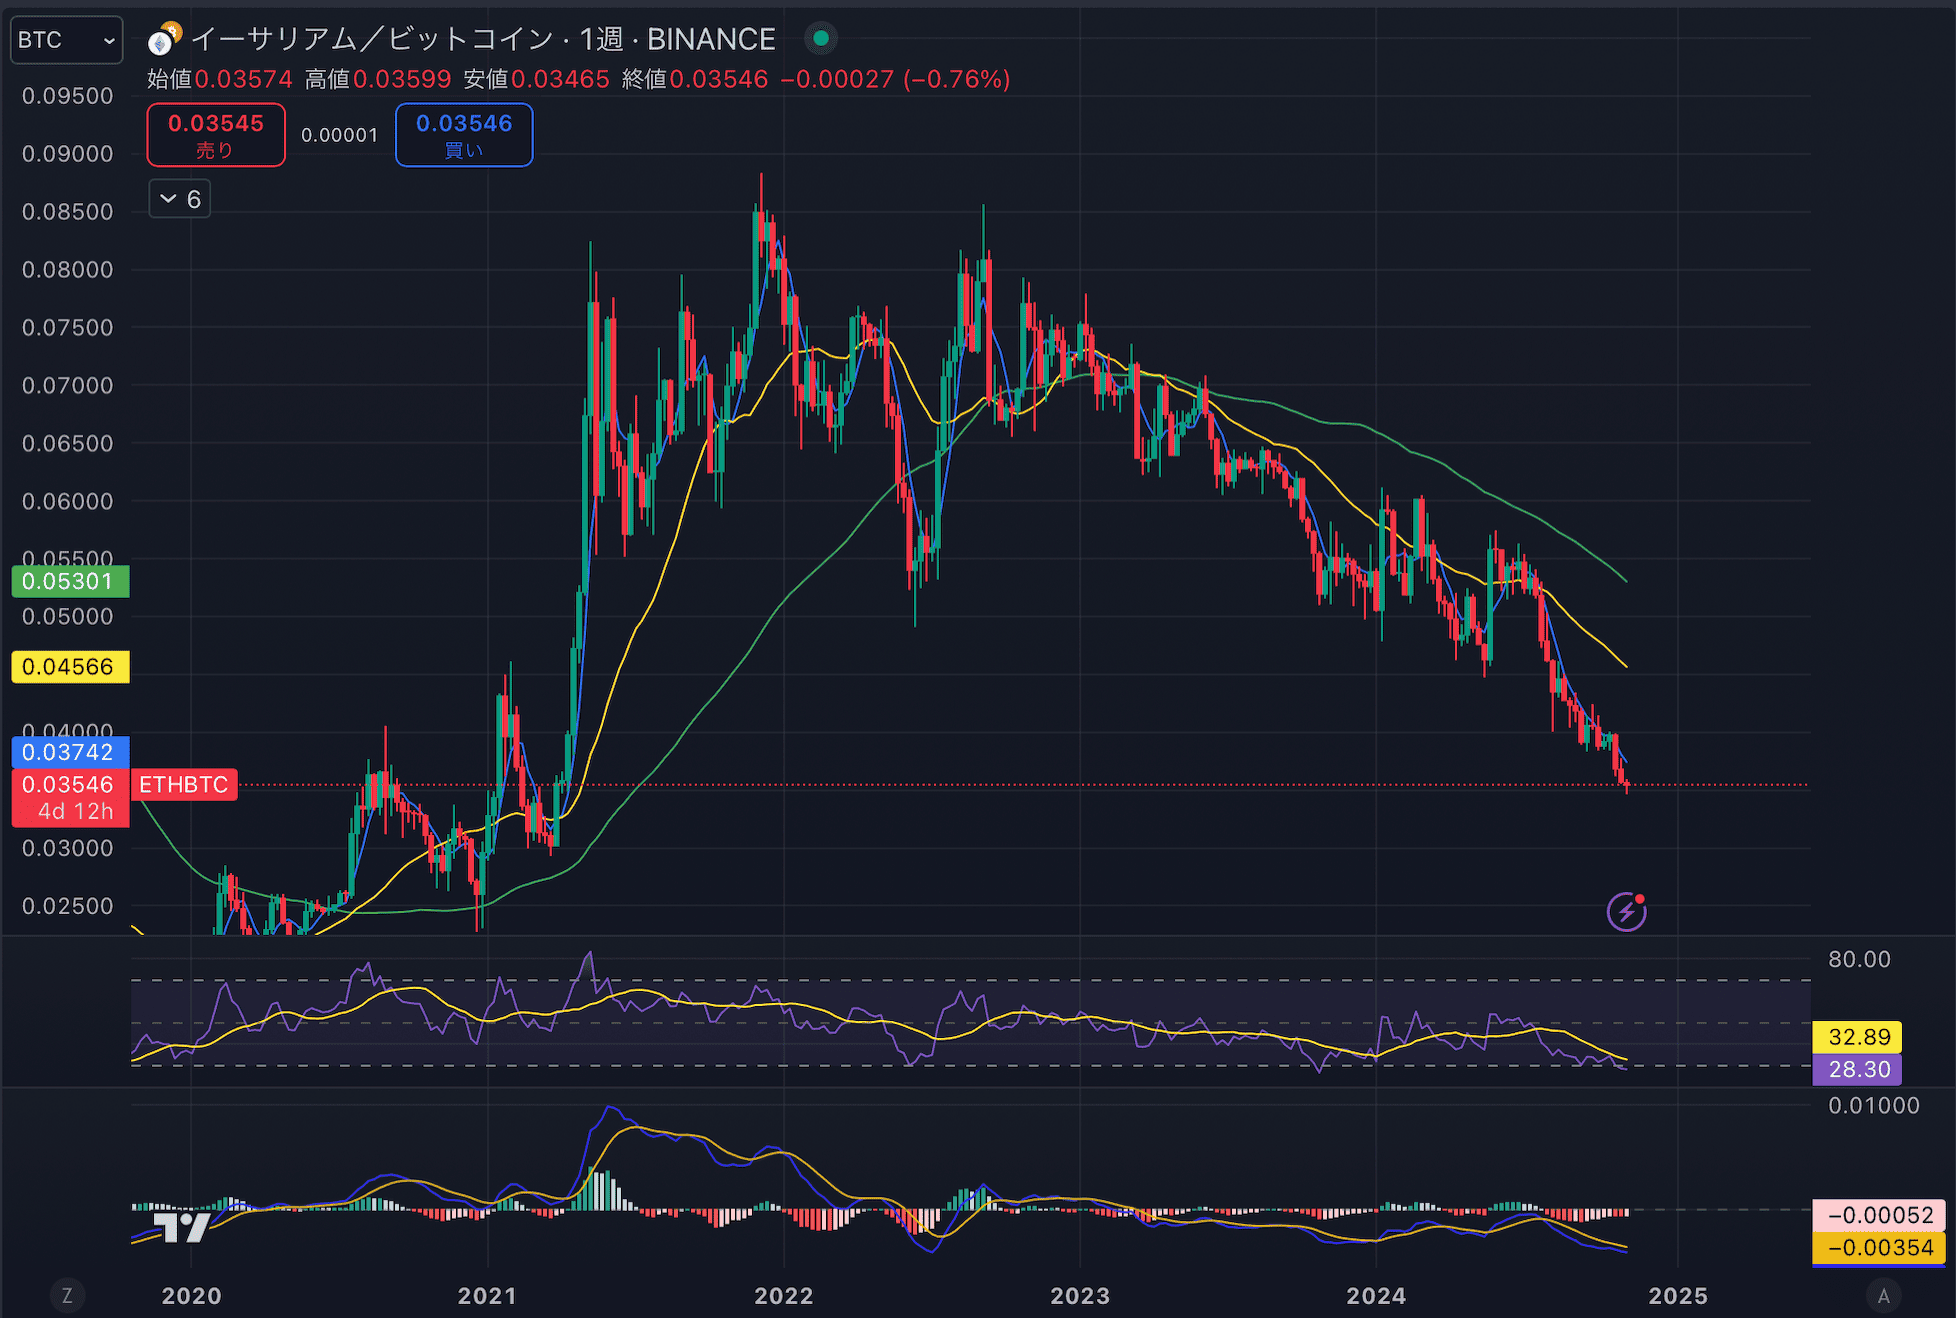Click the −0.00052 MACD histogram label
Viewport: 1956px width, 1318px height.
pyautogui.click(x=1879, y=1216)
